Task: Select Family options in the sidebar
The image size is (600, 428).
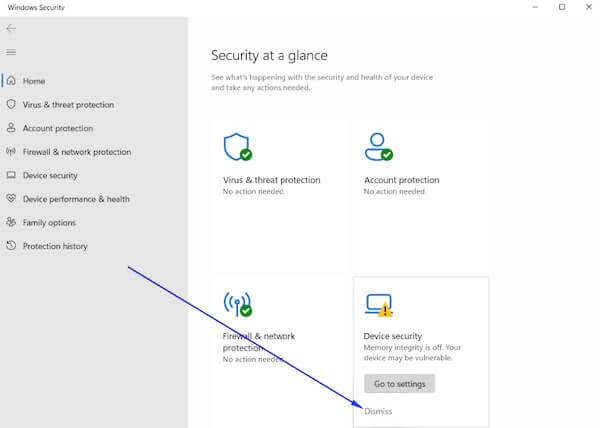Action: (49, 223)
